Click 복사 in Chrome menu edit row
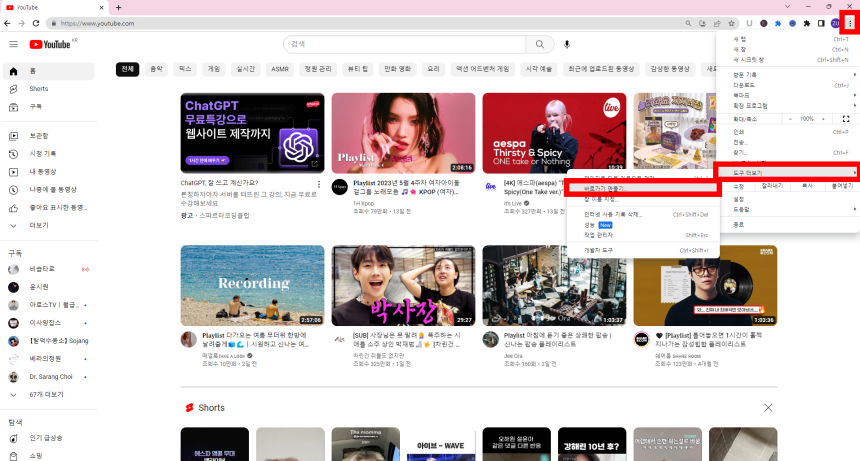Image resolution: width=860 pixels, height=461 pixels. pos(807,186)
